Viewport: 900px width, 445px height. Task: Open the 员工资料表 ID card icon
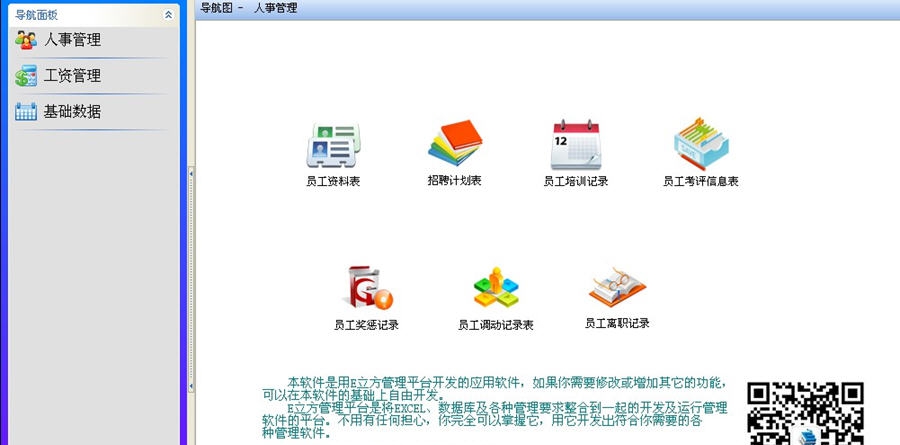(x=333, y=145)
